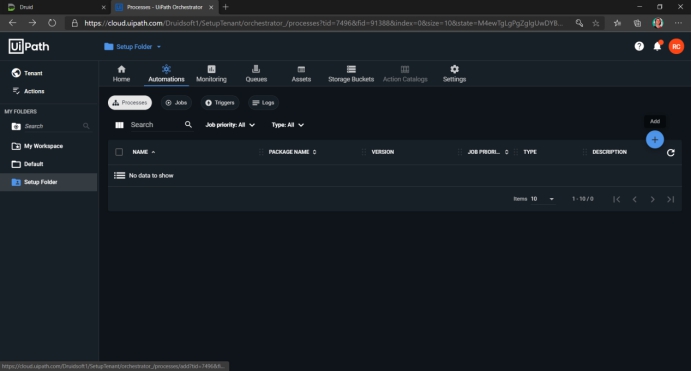
Task: Close the Processes - UiPath Orchestrator tab
Action: click(x=211, y=7)
